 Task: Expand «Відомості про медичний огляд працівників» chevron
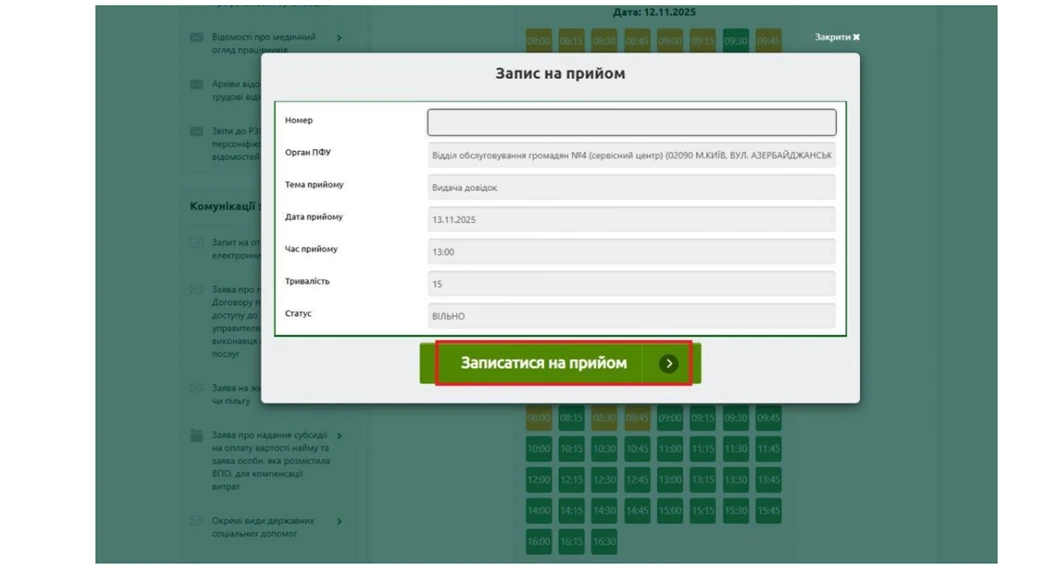(340, 38)
